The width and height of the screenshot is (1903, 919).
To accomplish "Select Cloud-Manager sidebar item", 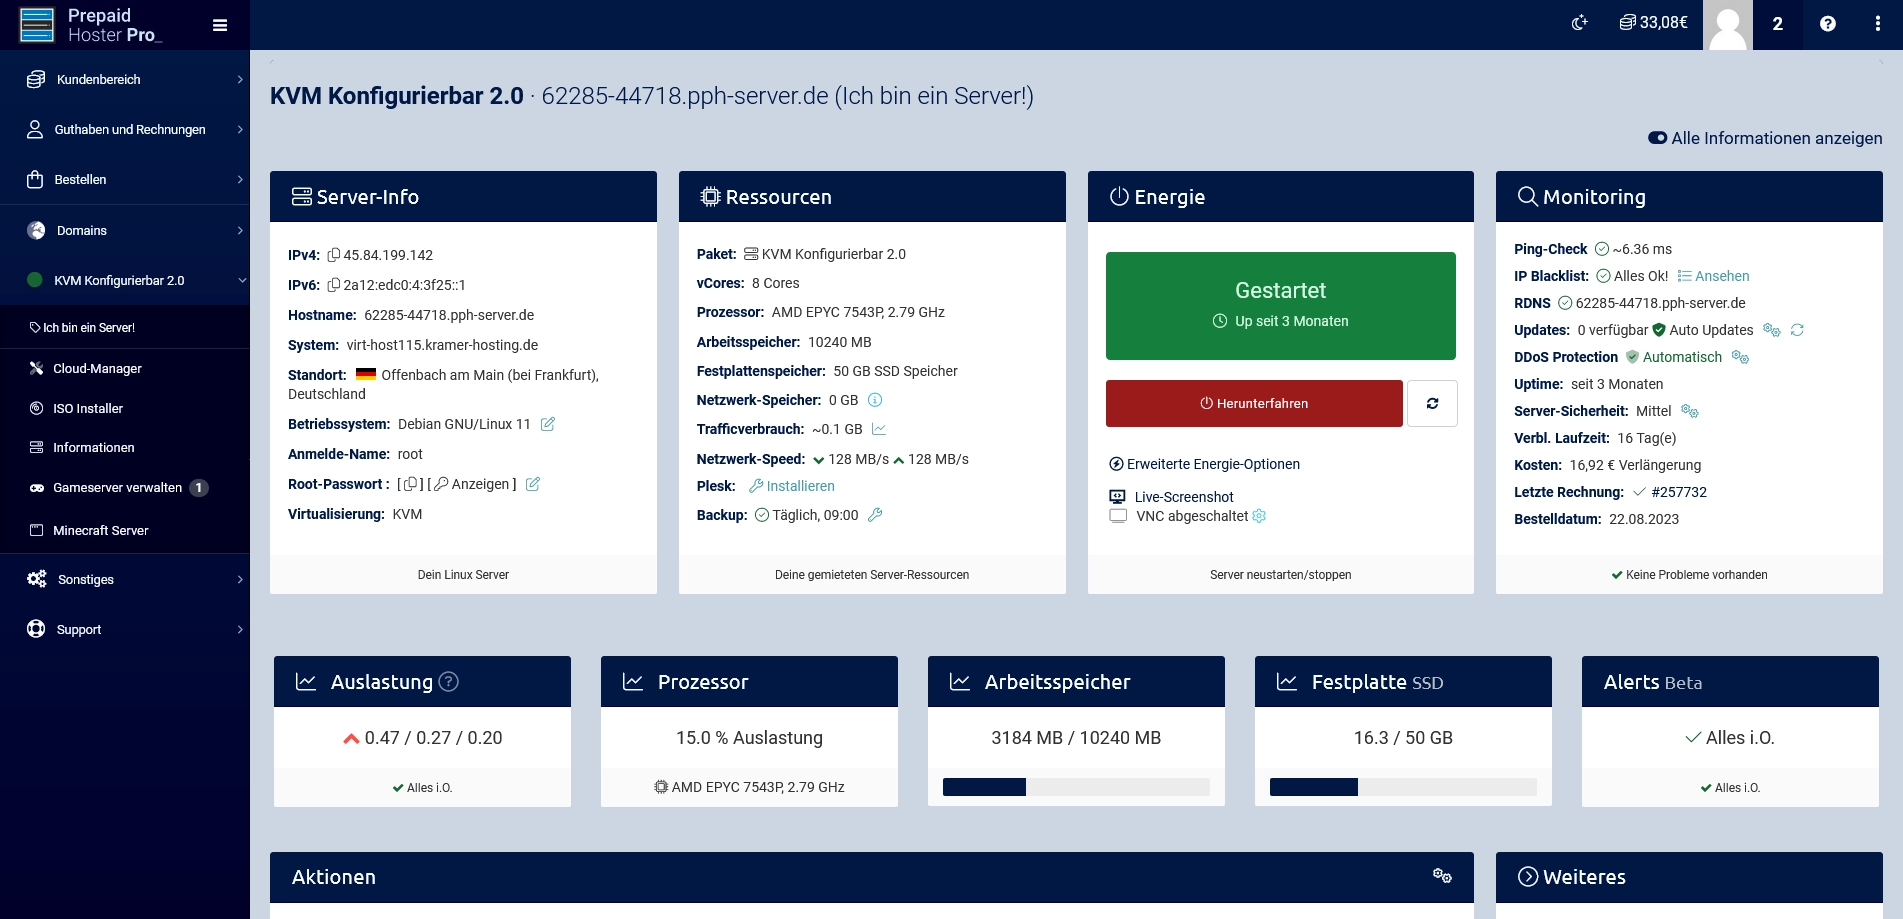I will click(x=97, y=368).
